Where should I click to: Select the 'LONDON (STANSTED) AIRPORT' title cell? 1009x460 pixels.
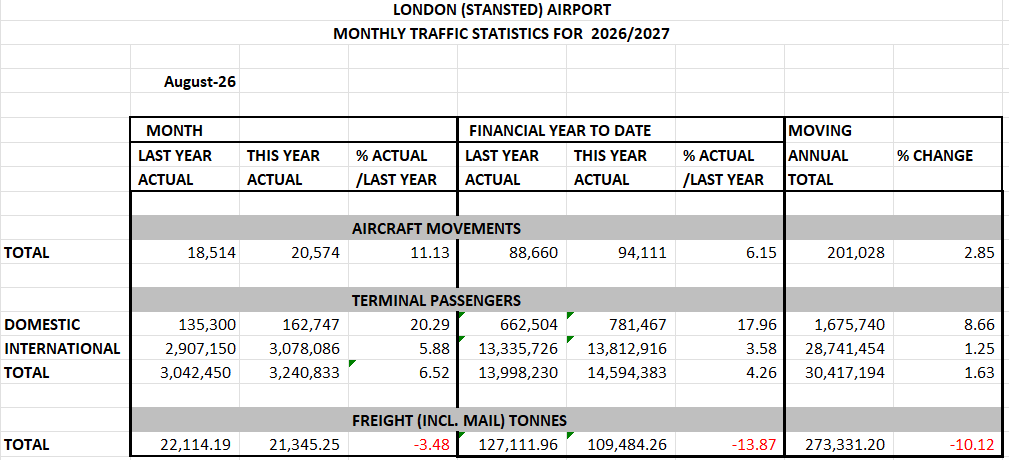(x=501, y=10)
